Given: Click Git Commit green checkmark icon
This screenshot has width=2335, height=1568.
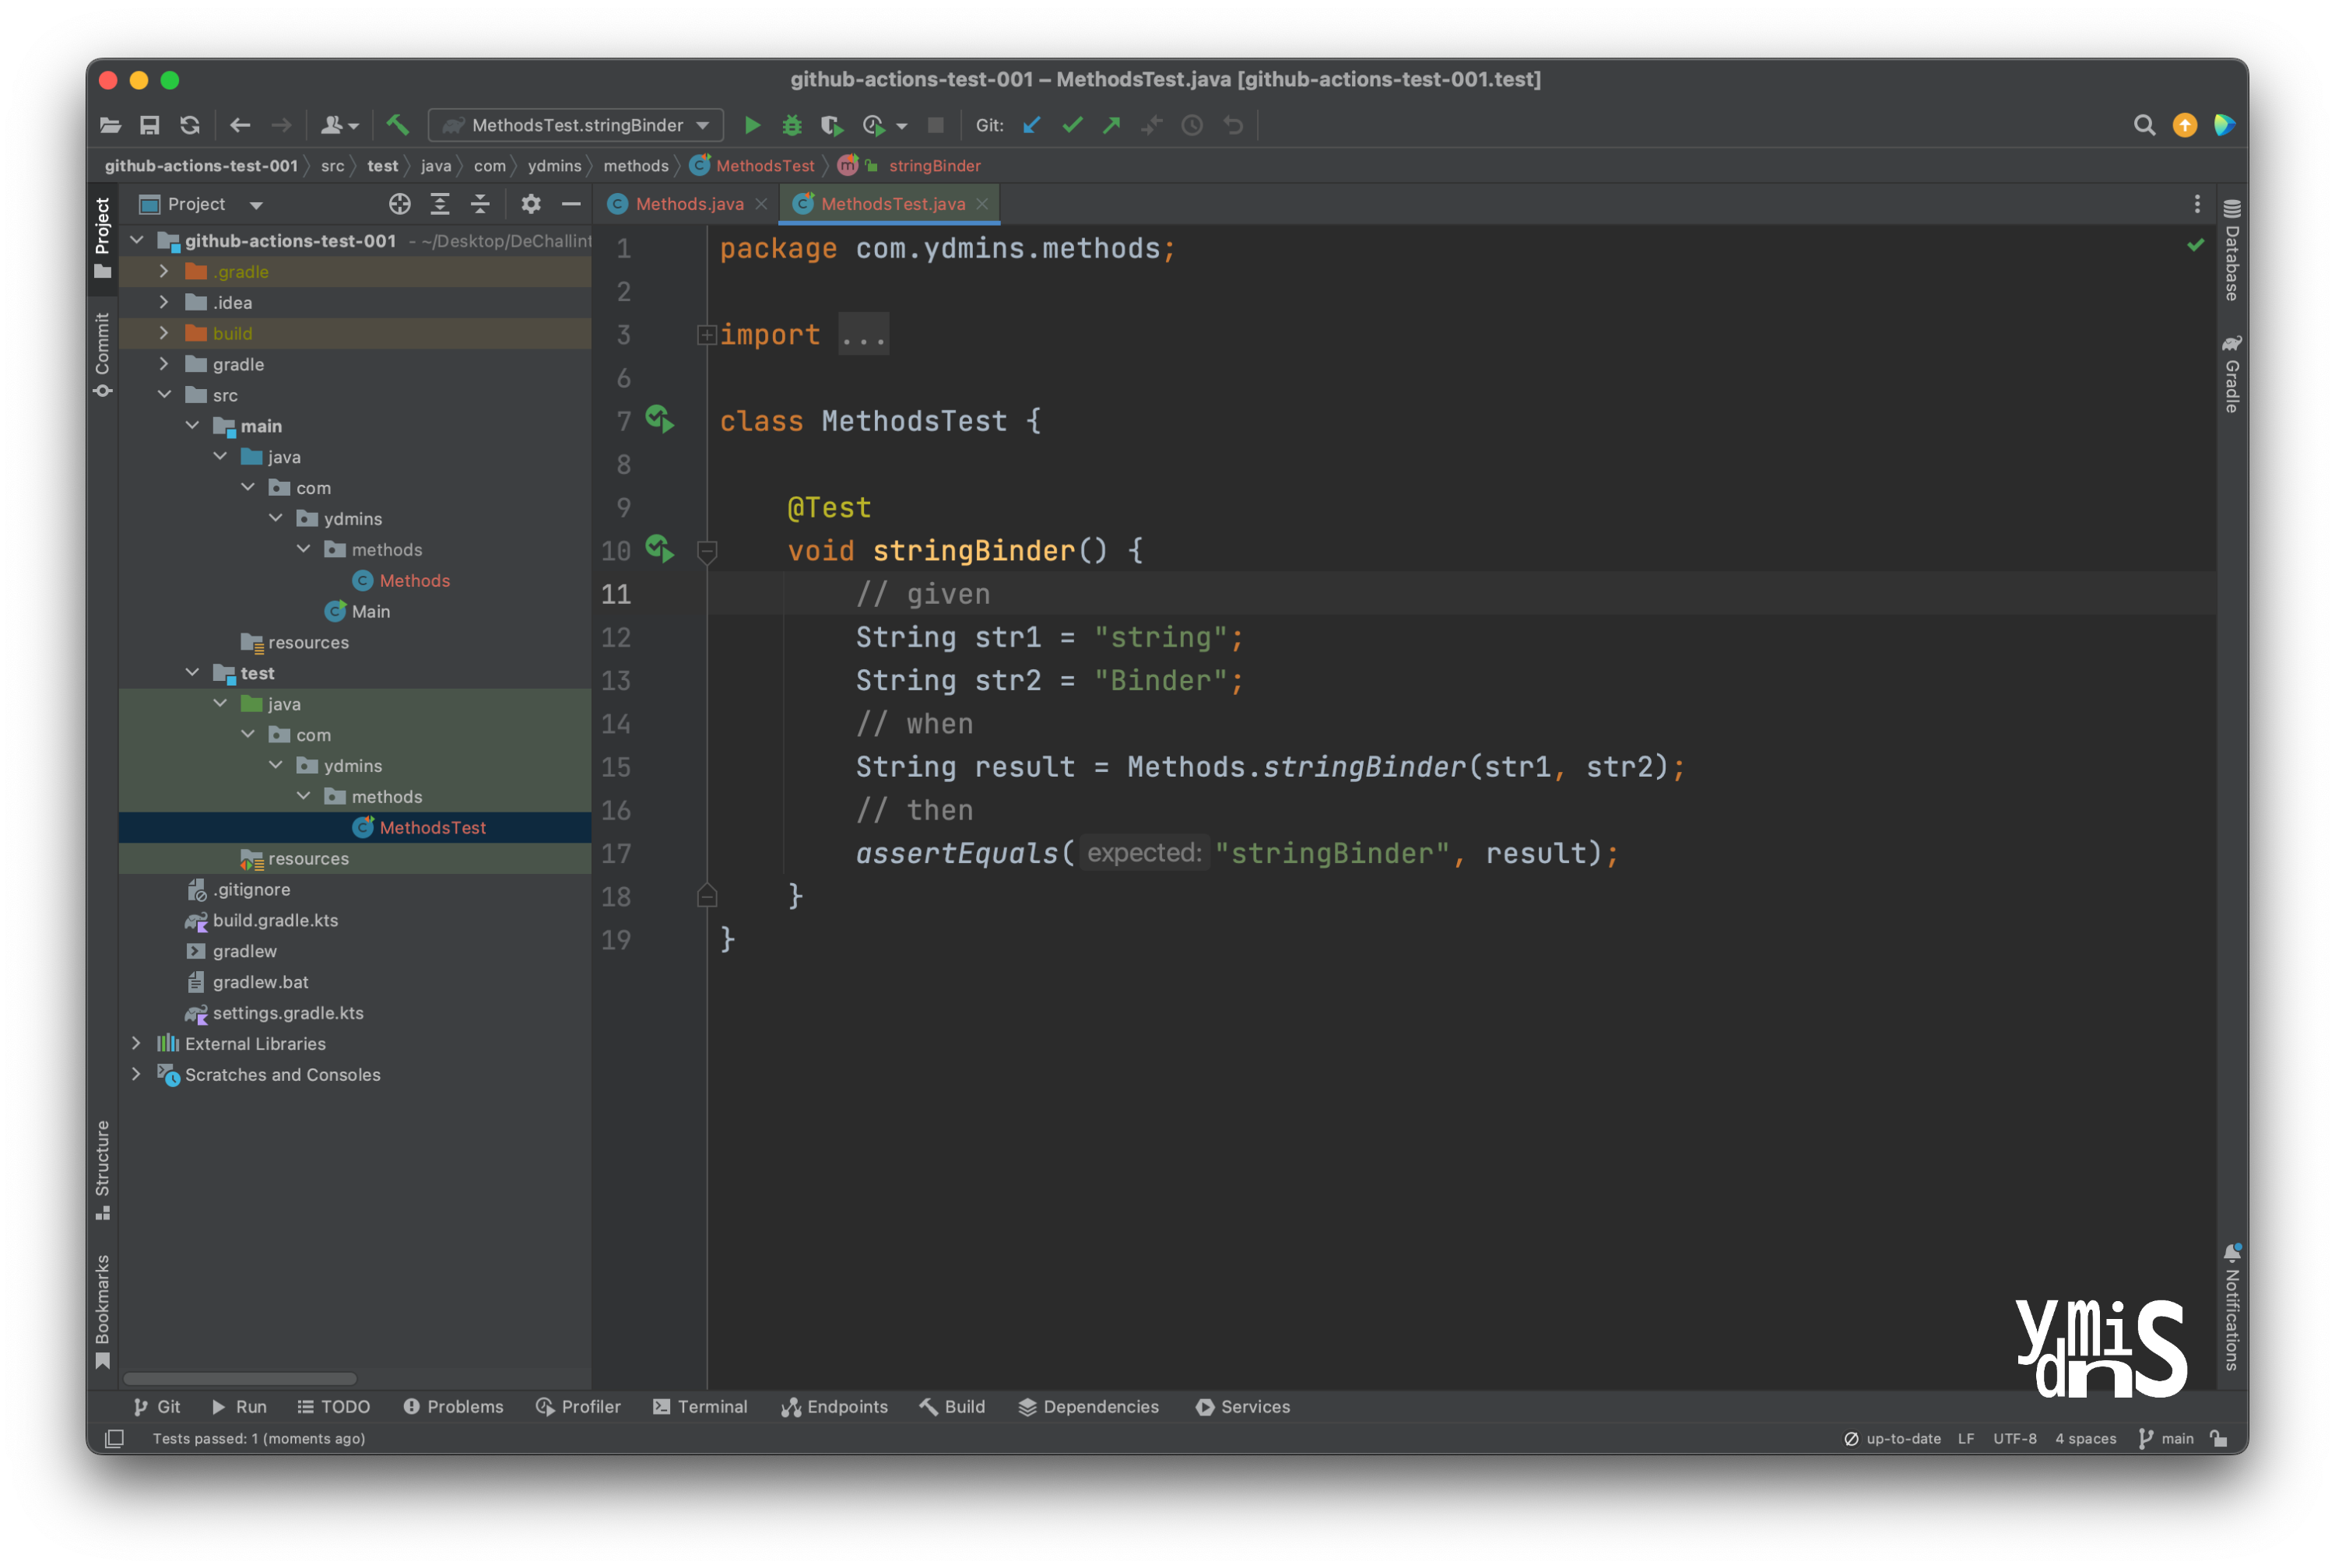Looking at the screenshot, I should [1072, 125].
